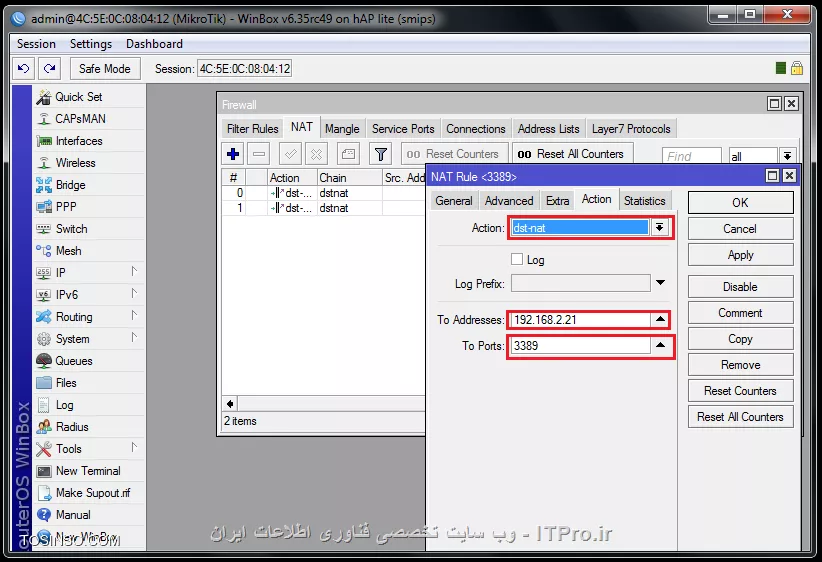Image resolution: width=822 pixels, height=562 pixels.
Task: Open the Switch sidebar item
Action: click(x=71, y=229)
